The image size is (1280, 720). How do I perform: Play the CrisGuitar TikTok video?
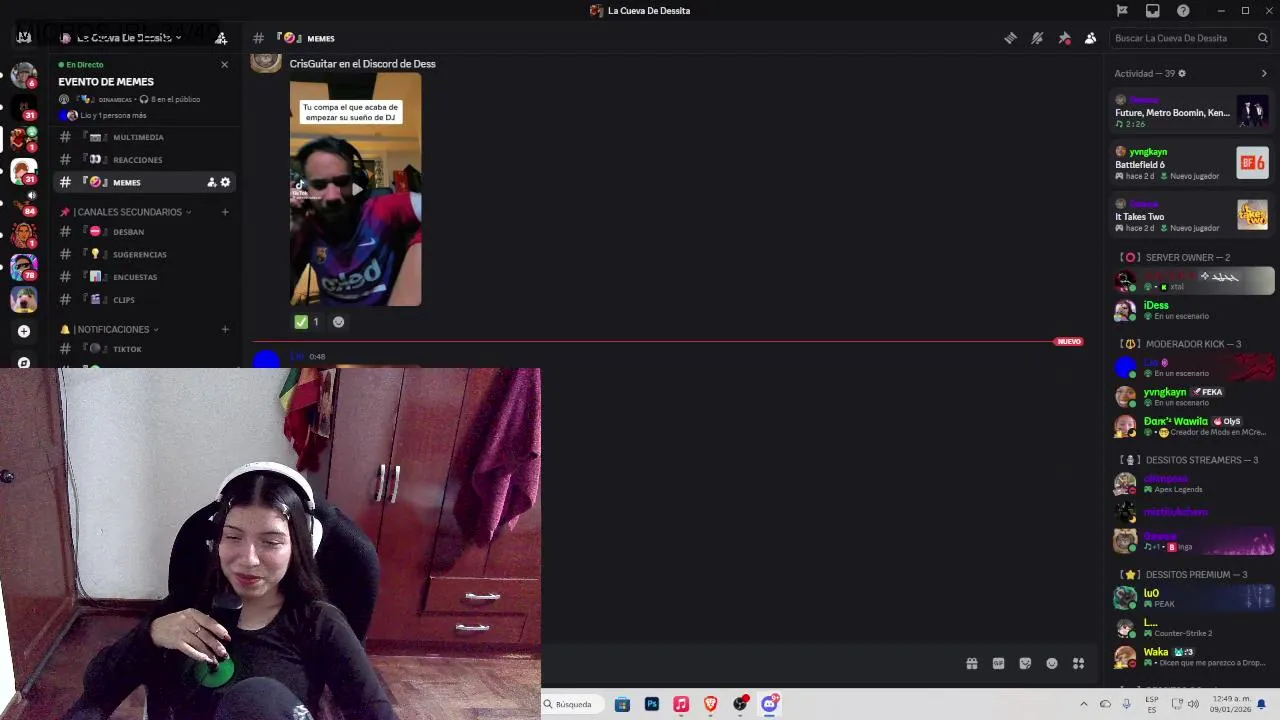tap(356, 189)
